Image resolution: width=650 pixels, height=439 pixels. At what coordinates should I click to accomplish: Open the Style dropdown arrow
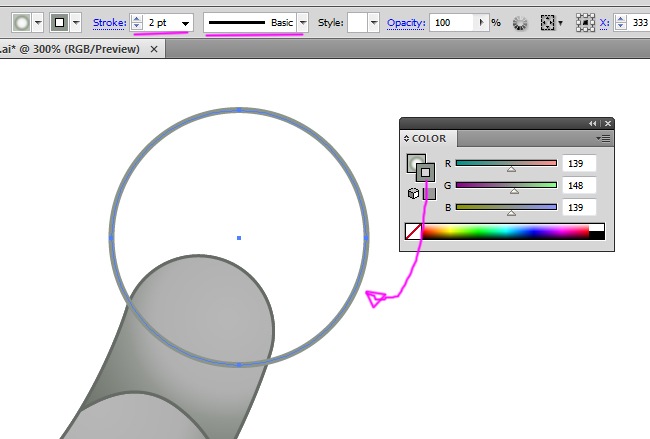(x=374, y=22)
